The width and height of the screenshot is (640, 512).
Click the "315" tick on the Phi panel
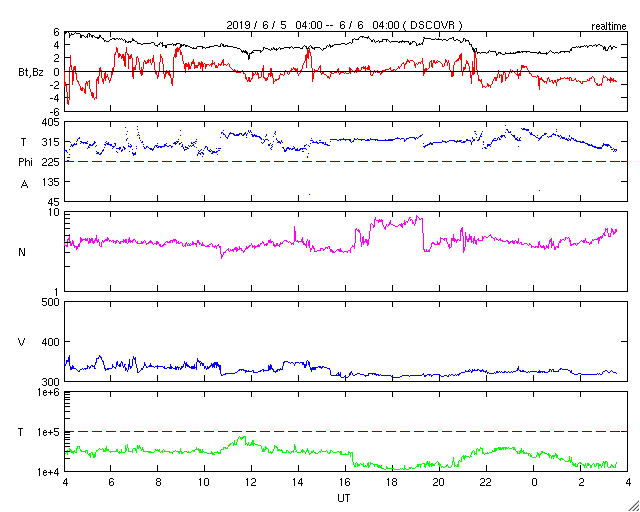(51, 142)
